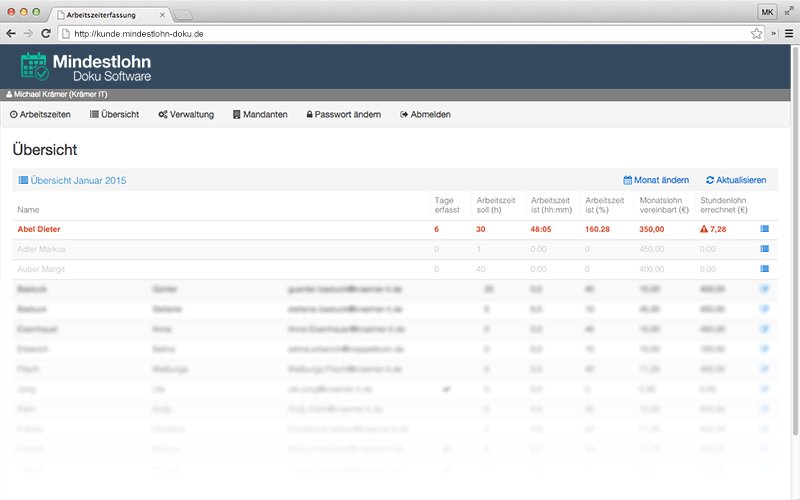Close the Arbeitszeiterfassung tab
This screenshot has height=500, width=800.
162,15
